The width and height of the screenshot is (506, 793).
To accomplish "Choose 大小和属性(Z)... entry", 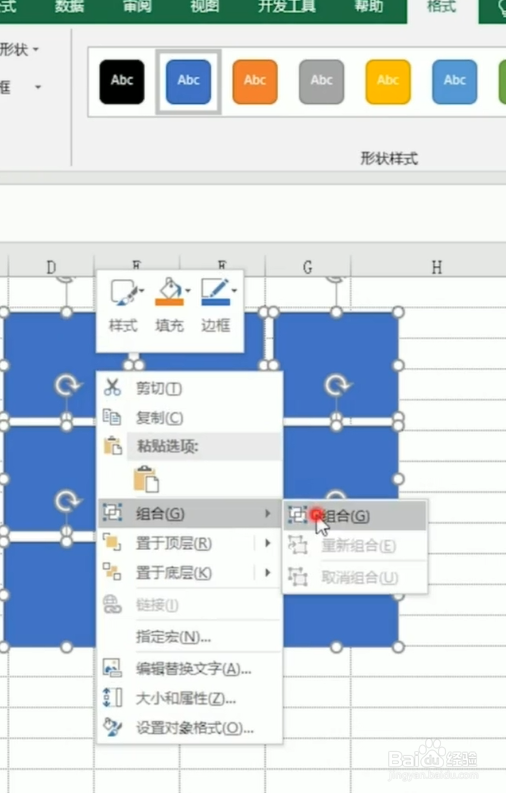I will pos(189,698).
